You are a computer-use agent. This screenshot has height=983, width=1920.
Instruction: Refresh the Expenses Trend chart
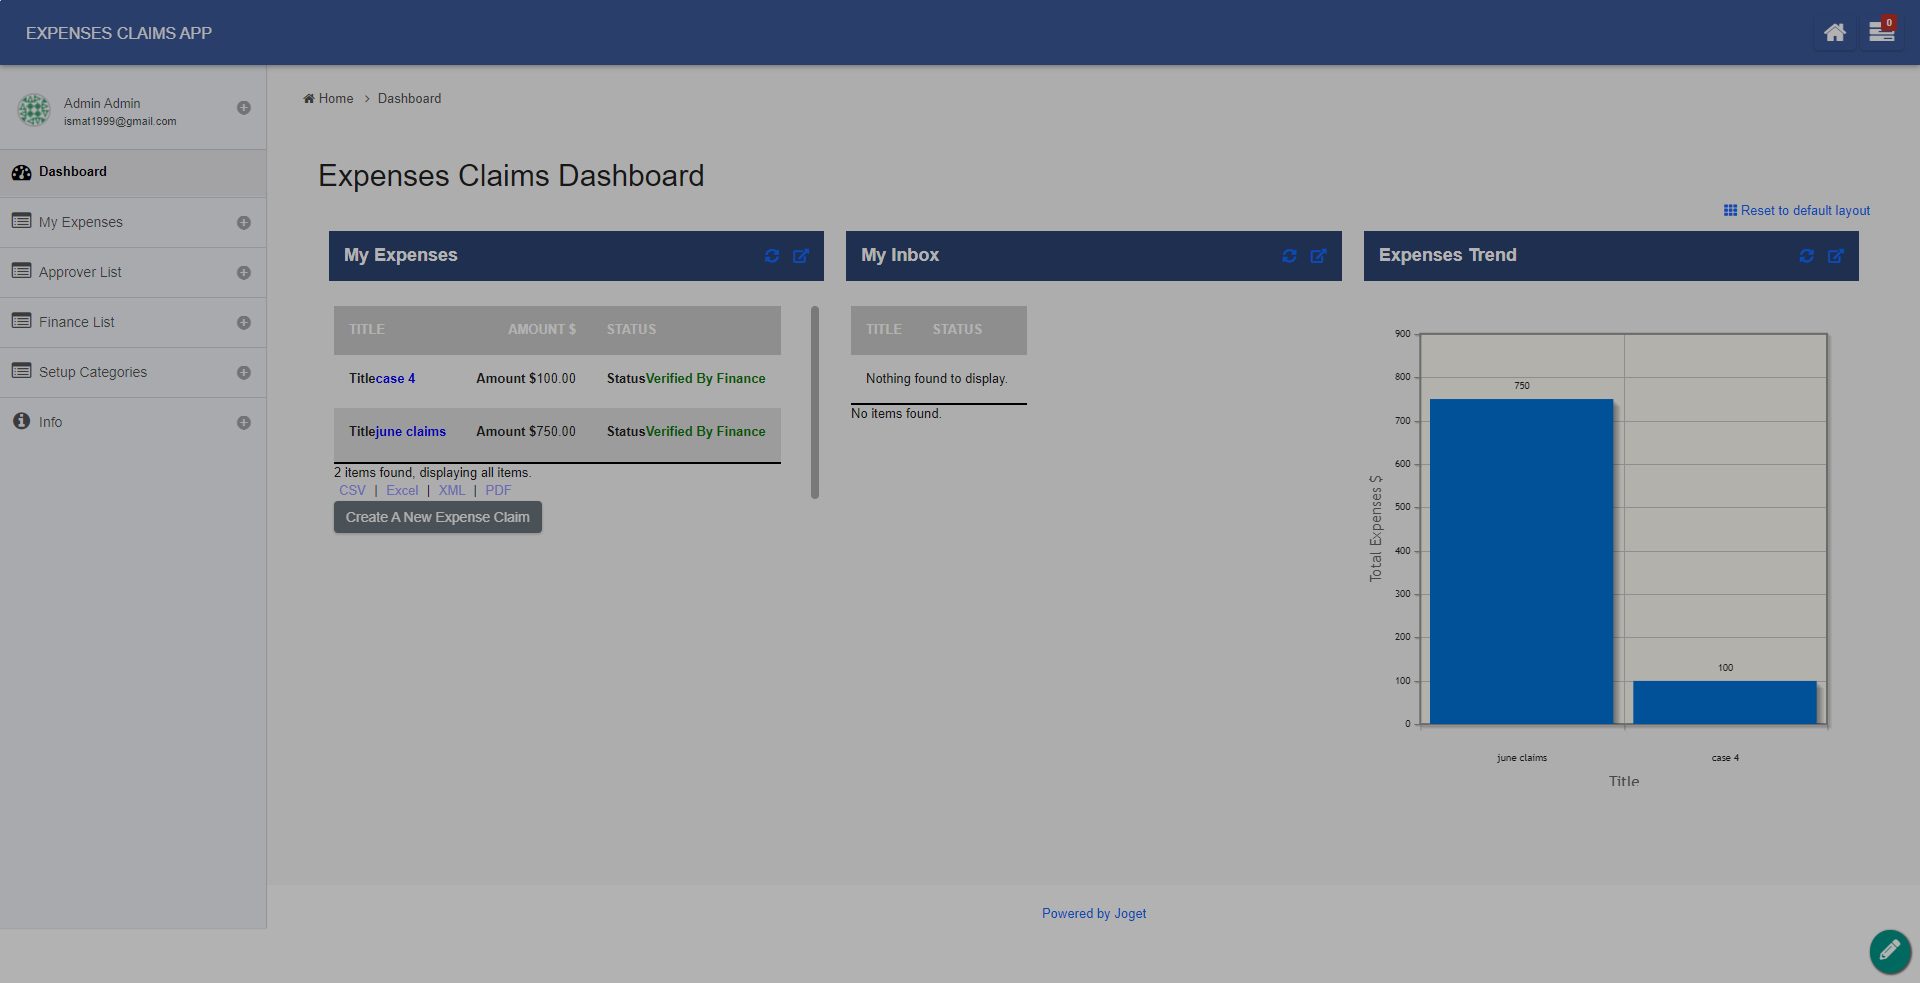(x=1806, y=256)
